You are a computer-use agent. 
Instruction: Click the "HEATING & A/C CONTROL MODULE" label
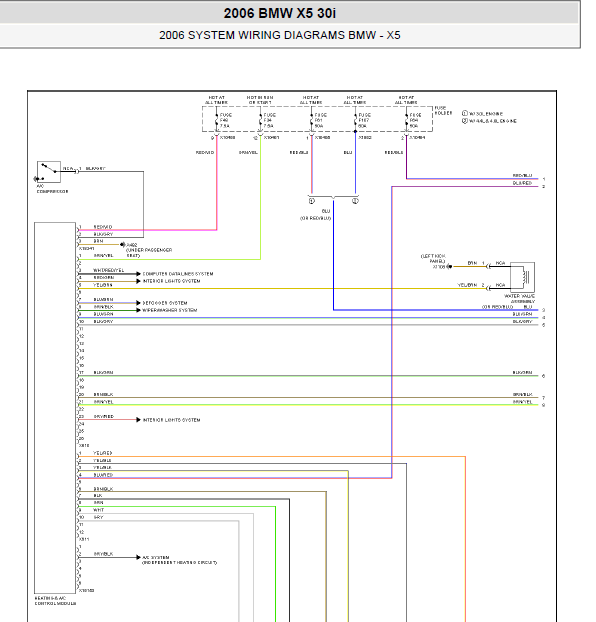tap(55, 601)
